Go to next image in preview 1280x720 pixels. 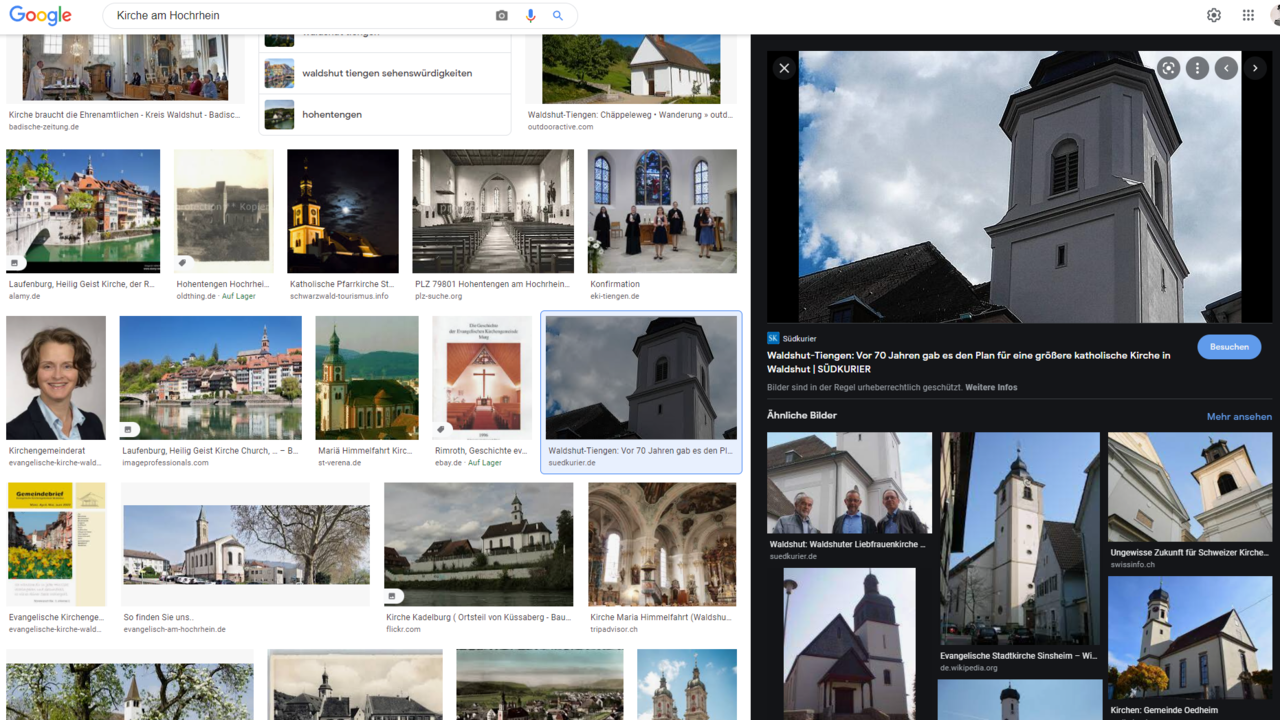(1255, 68)
